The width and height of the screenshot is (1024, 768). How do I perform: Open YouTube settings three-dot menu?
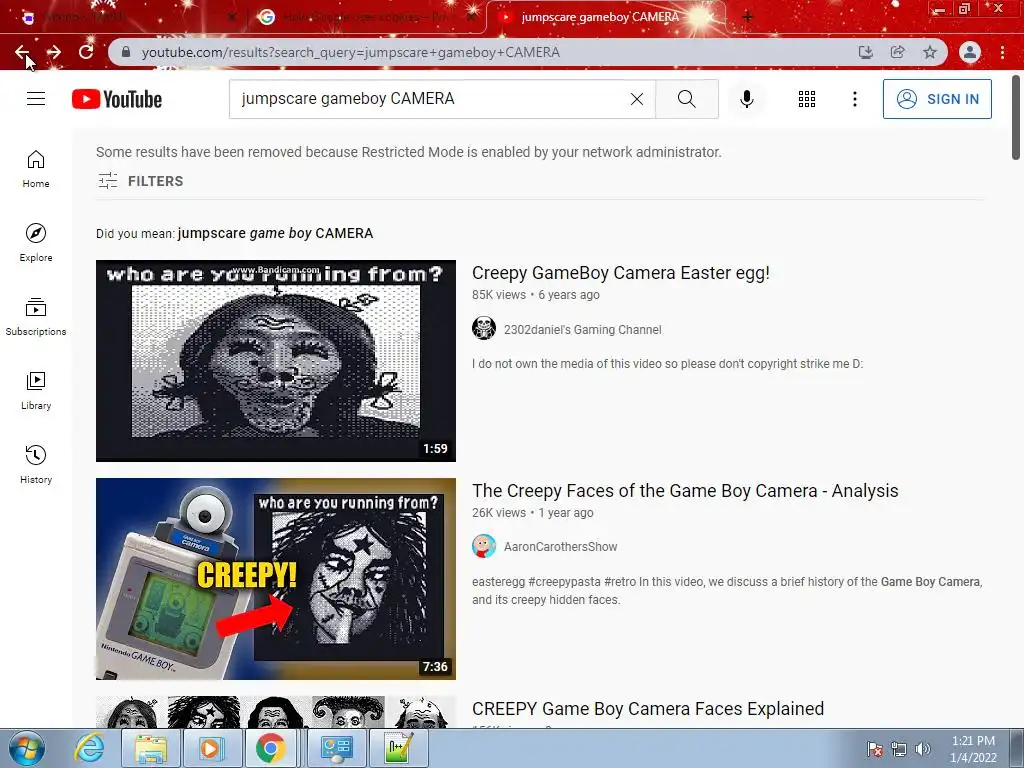[855, 99]
